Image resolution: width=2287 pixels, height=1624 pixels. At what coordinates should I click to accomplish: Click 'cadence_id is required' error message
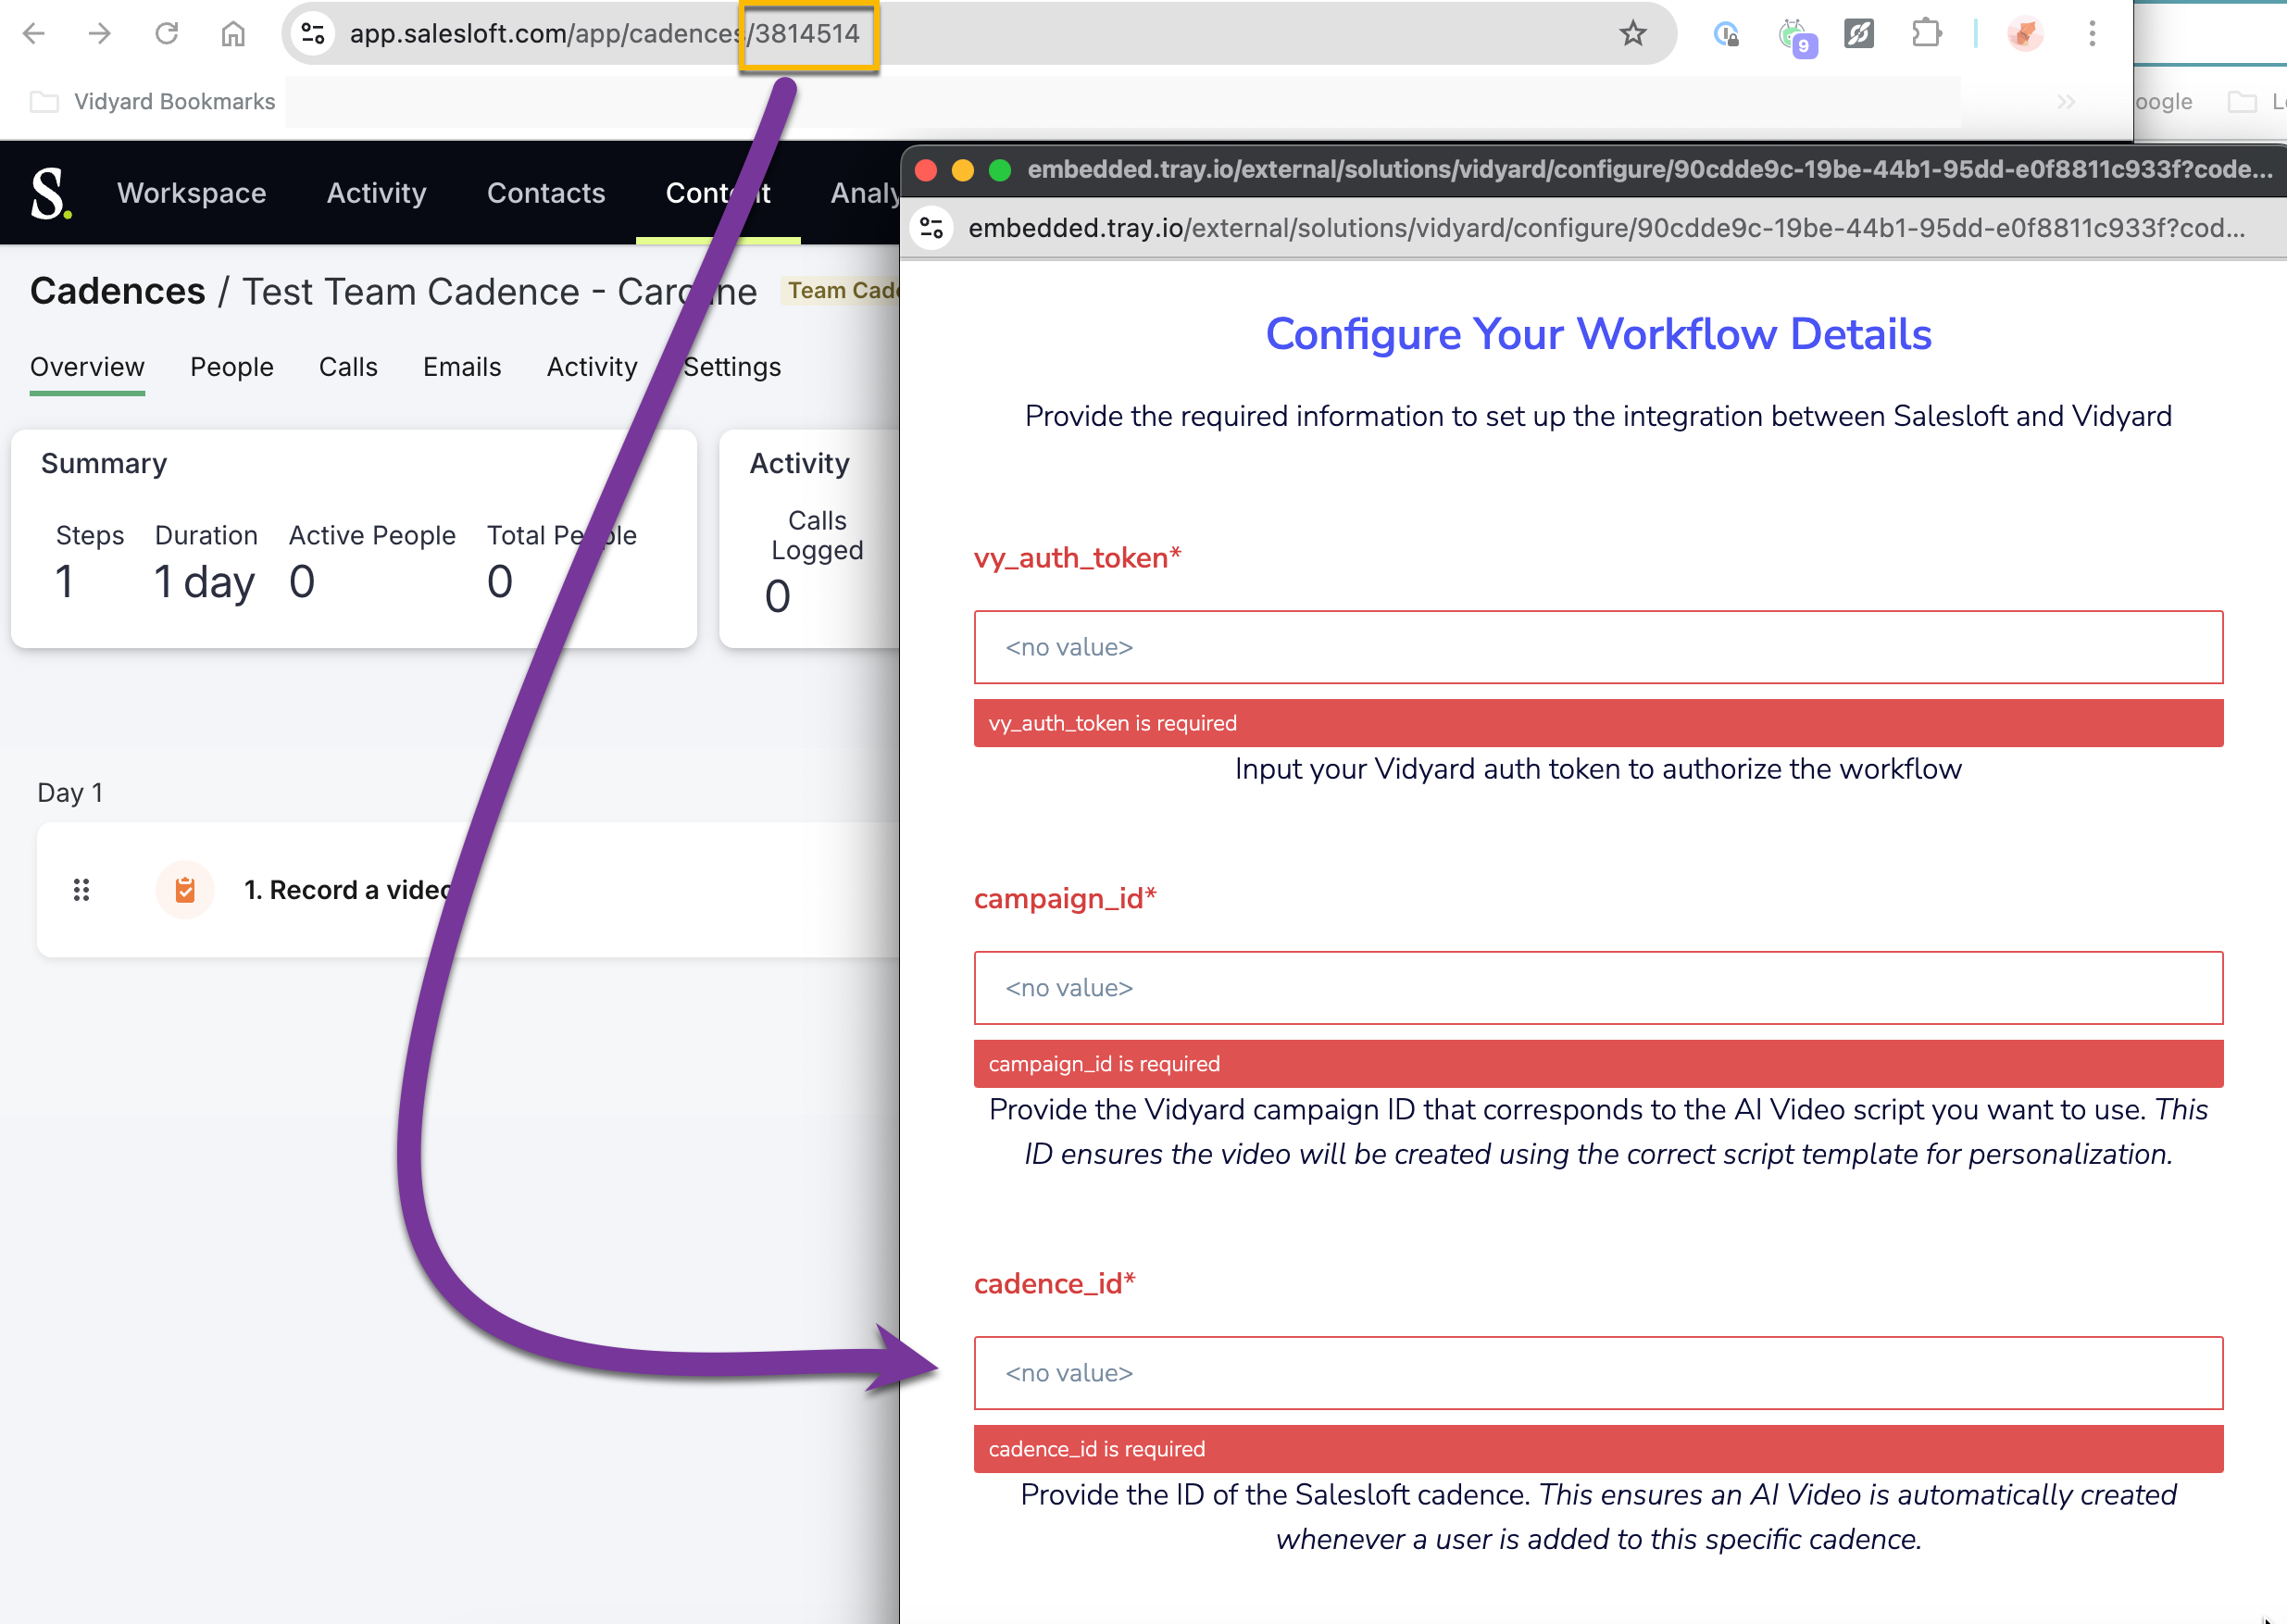(x=1598, y=1449)
